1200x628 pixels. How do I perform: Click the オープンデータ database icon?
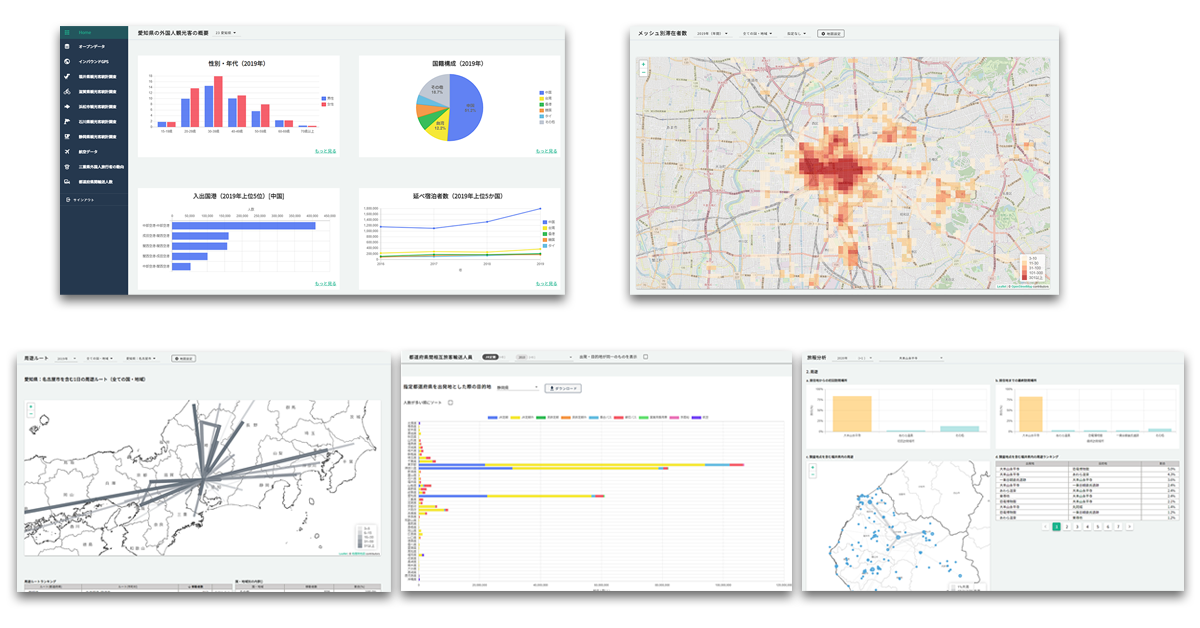(67, 47)
